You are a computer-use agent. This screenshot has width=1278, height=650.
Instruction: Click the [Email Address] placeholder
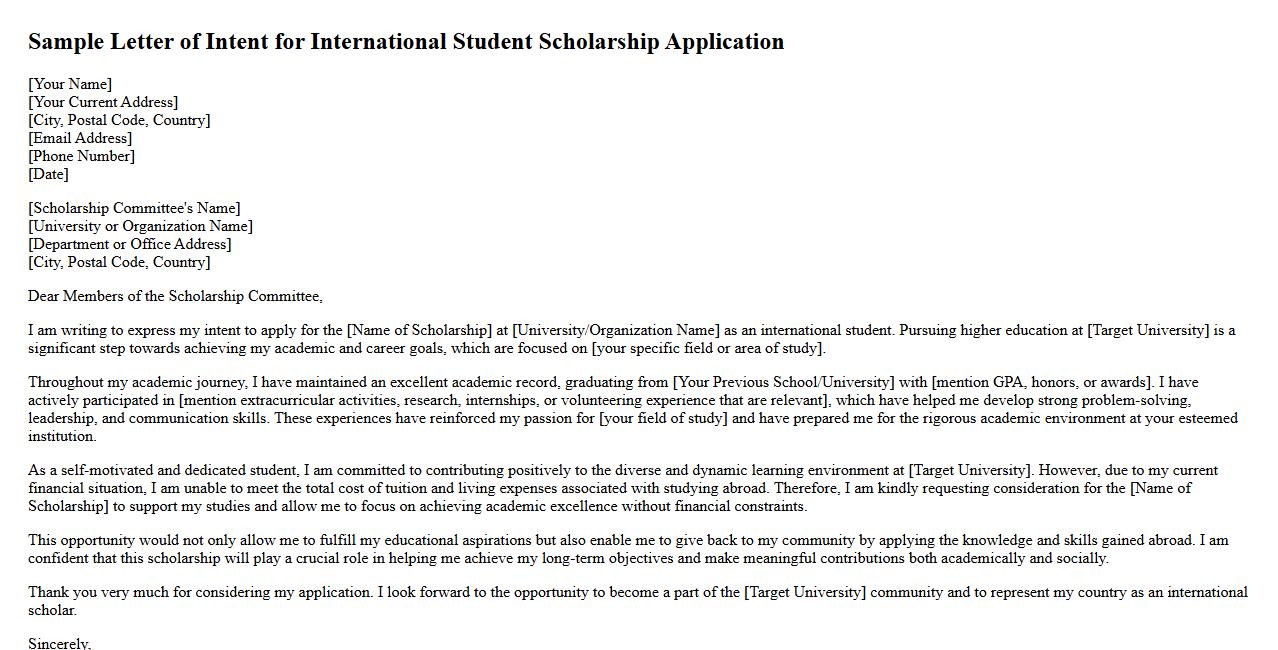click(x=80, y=138)
